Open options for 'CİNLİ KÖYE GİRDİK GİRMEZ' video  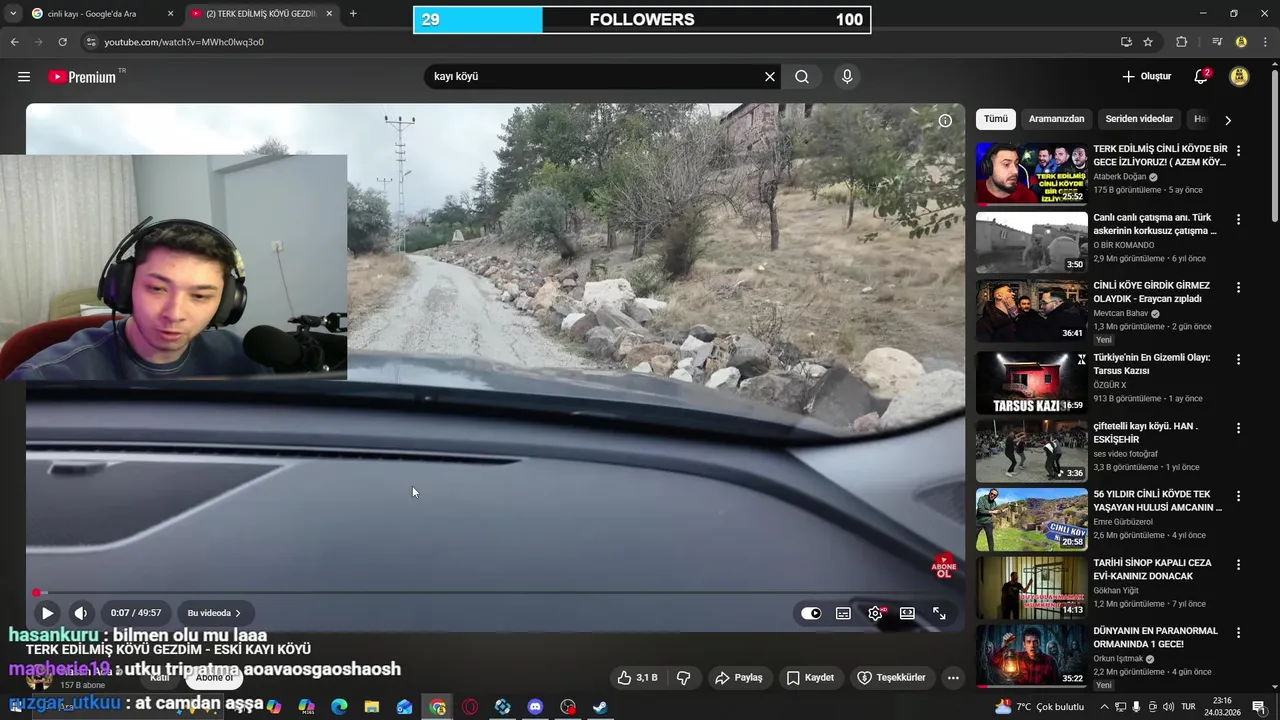pos(1238,287)
